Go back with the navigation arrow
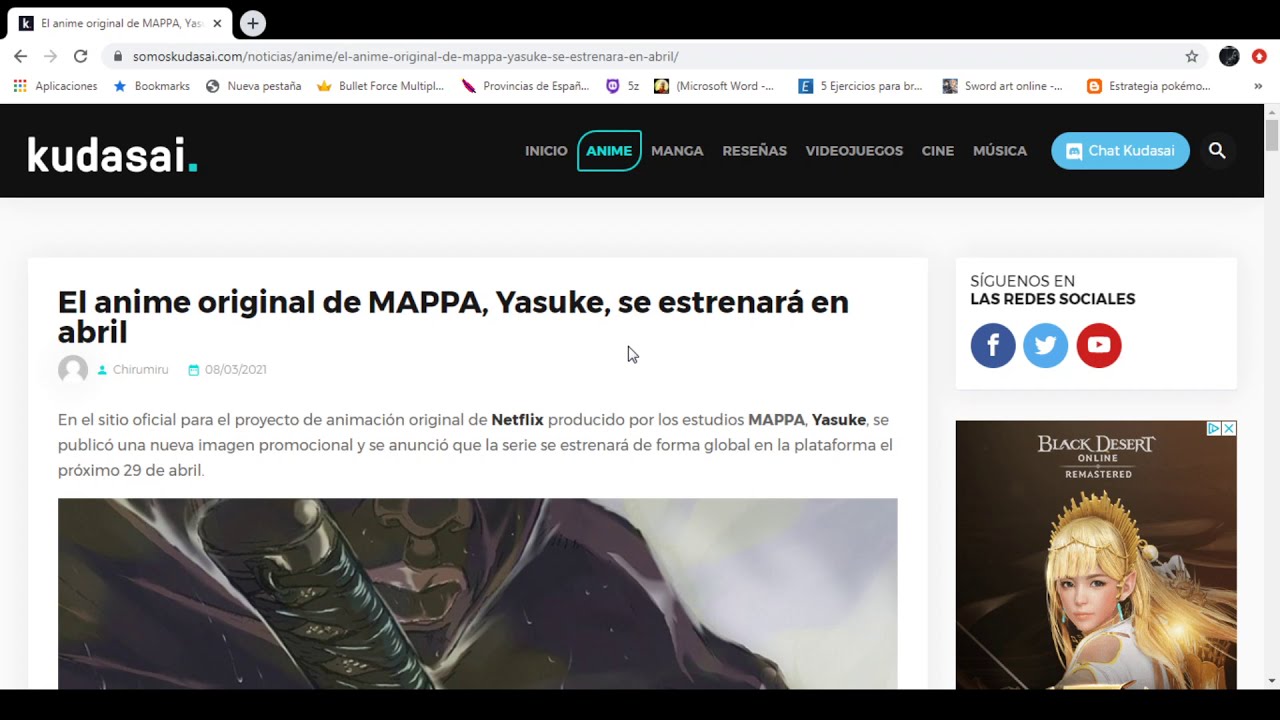The image size is (1280, 720). click(20, 56)
